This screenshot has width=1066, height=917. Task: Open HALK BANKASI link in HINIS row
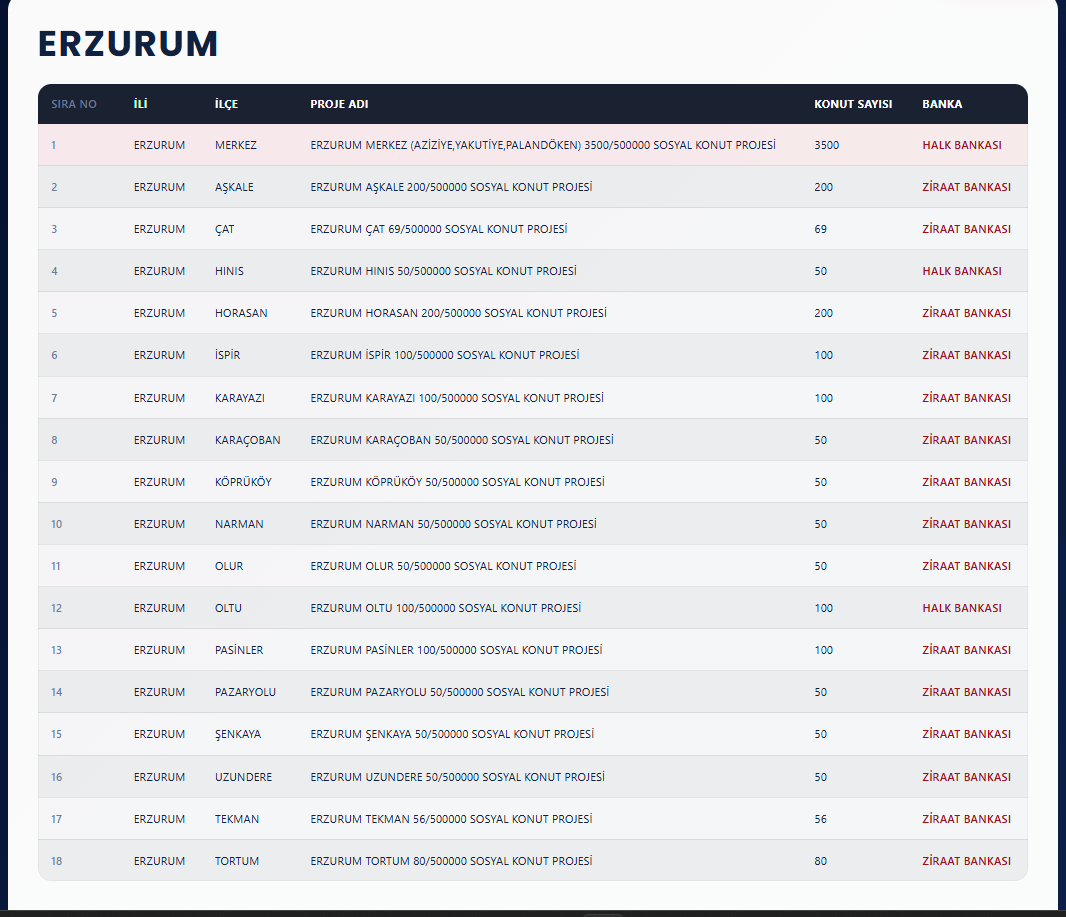pyautogui.click(x=961, y=271)
